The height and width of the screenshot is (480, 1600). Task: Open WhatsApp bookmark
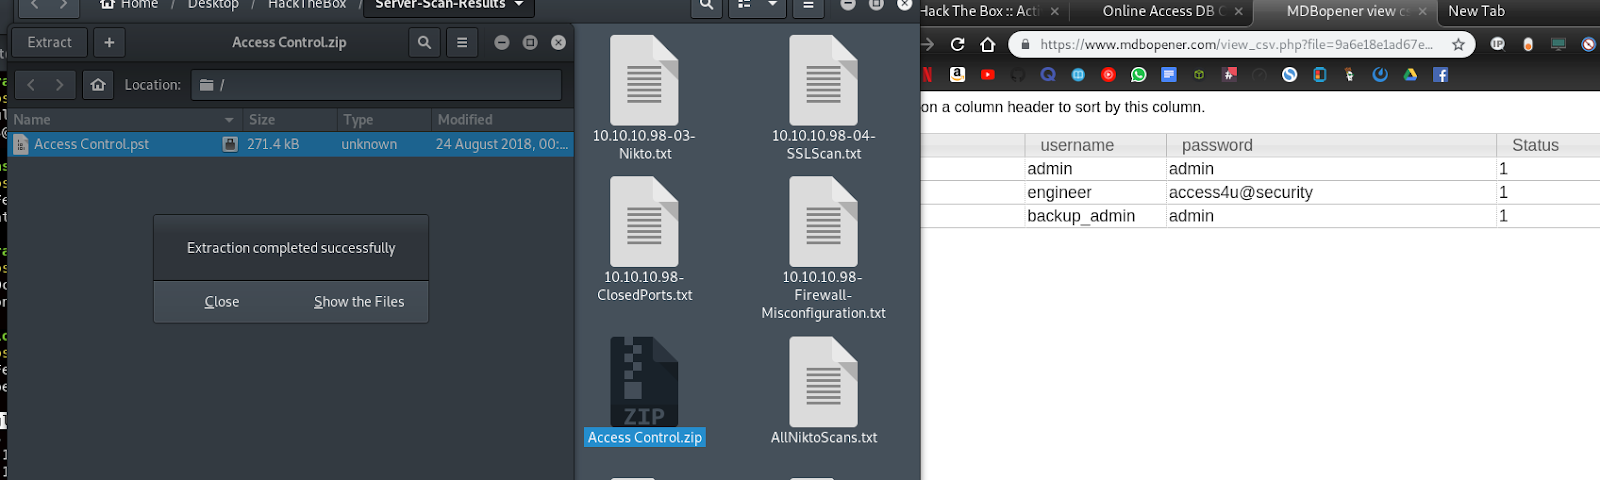pyautogui.click(x=1139, y=75)
